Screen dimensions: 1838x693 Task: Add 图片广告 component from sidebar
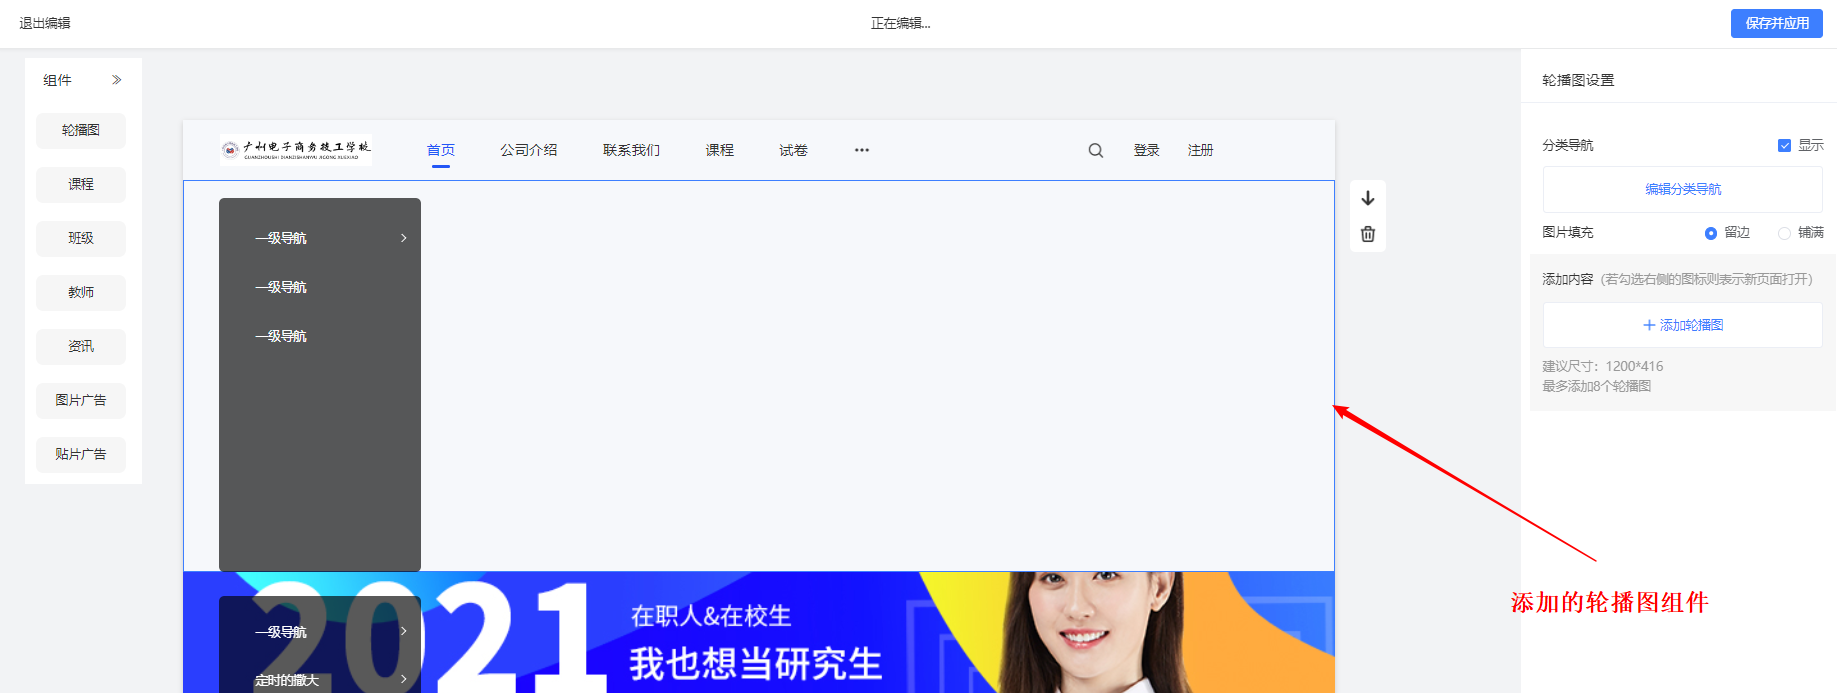(x=81, y=400)
